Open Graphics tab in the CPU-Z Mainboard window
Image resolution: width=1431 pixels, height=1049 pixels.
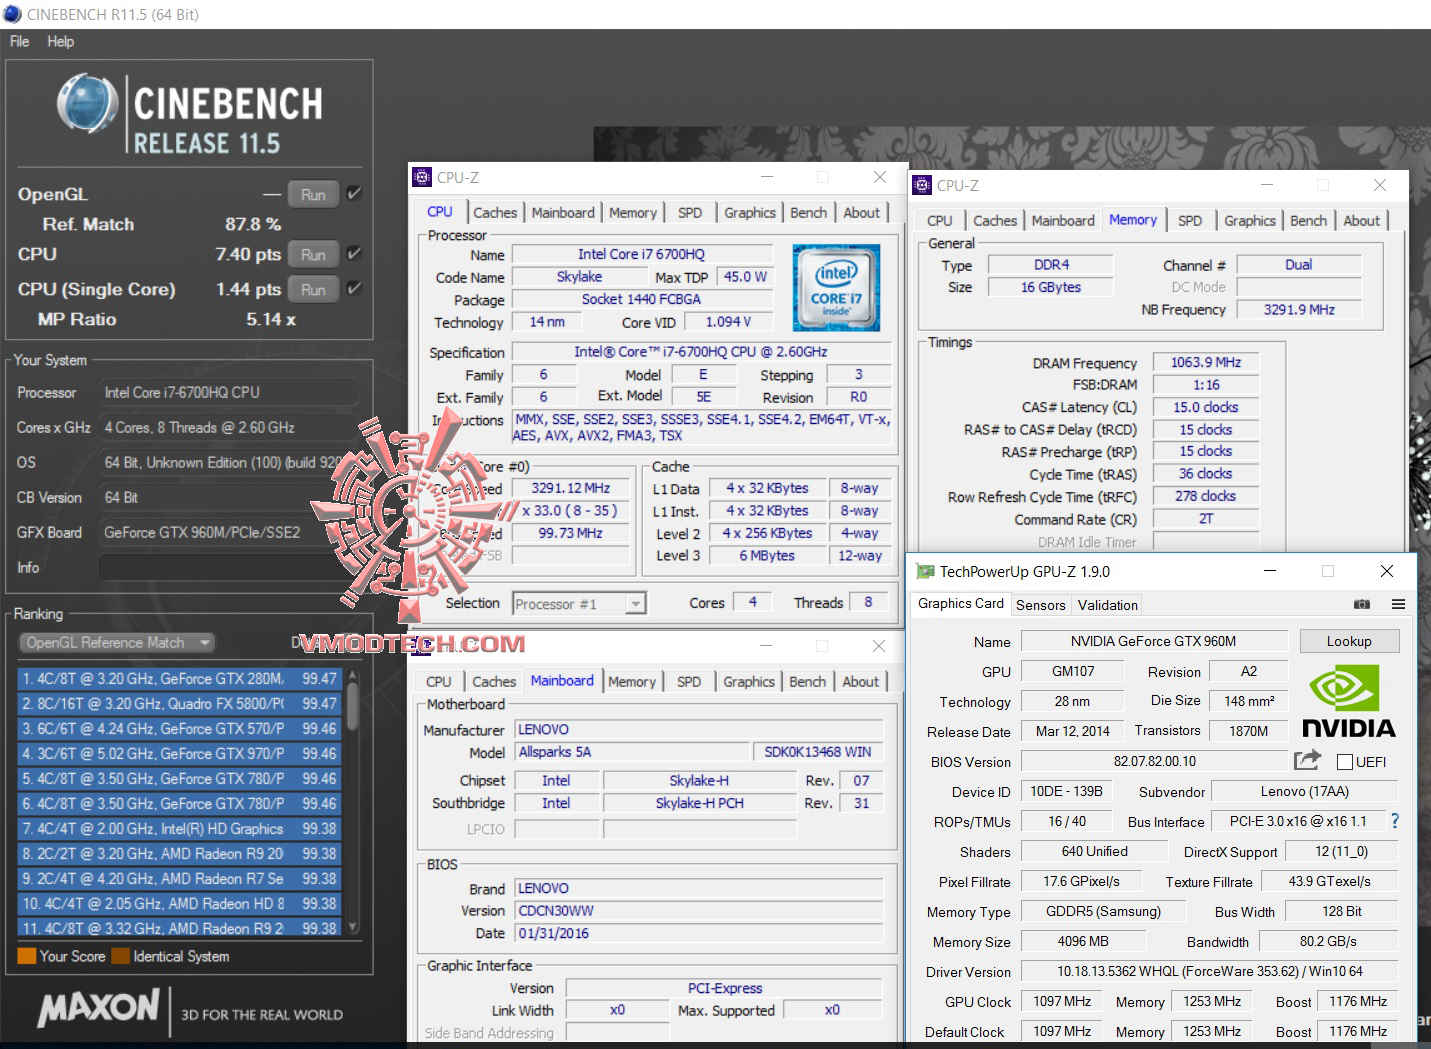tap(749, 682)
